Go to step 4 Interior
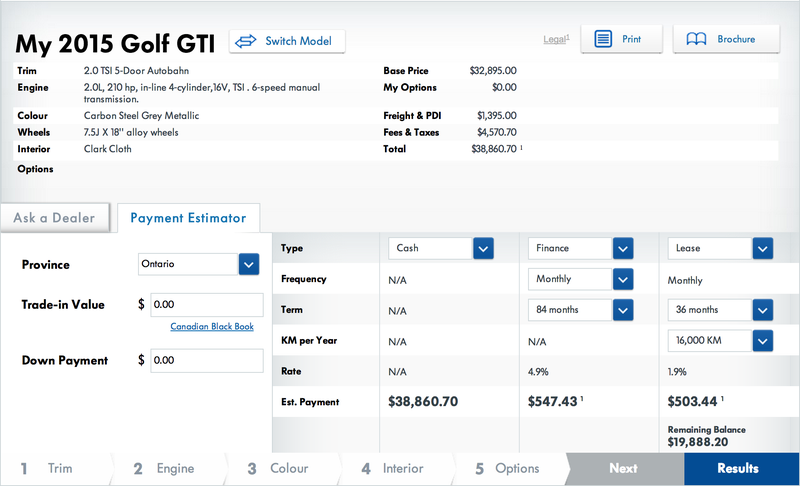The width and height of the screenshot is (800, 486). (396, 469)
